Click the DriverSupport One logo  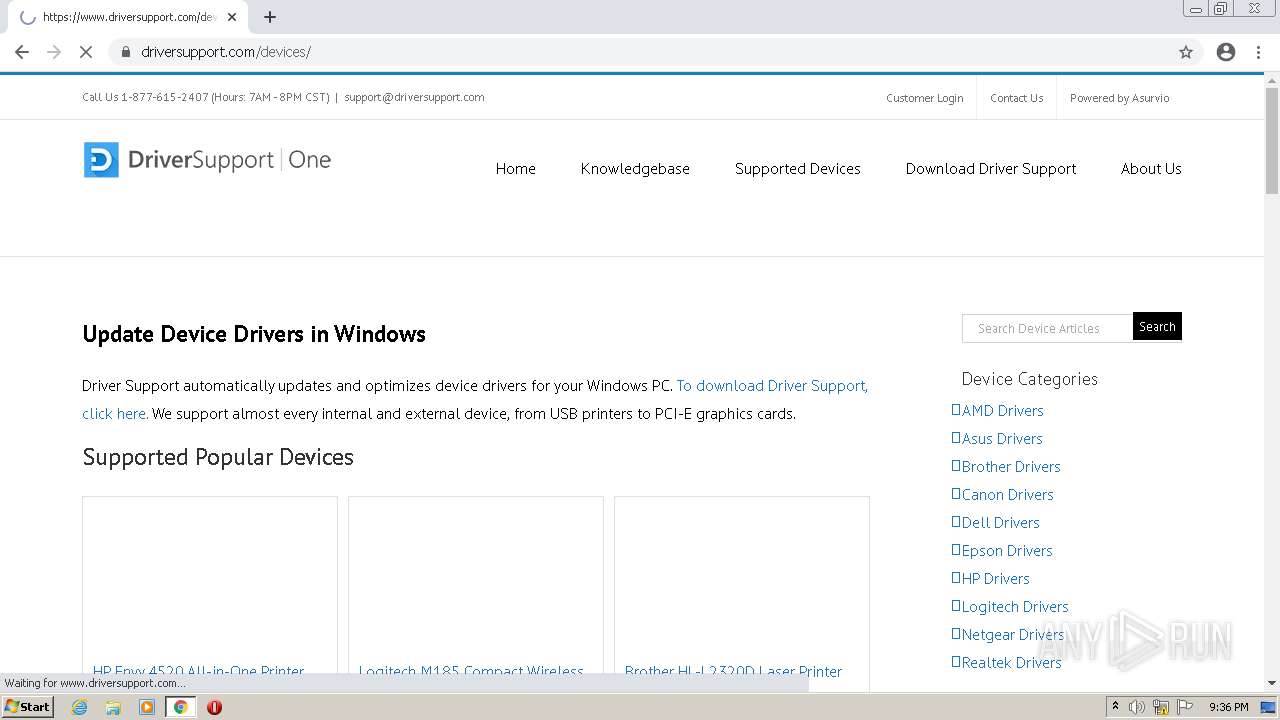coord(207,160)
